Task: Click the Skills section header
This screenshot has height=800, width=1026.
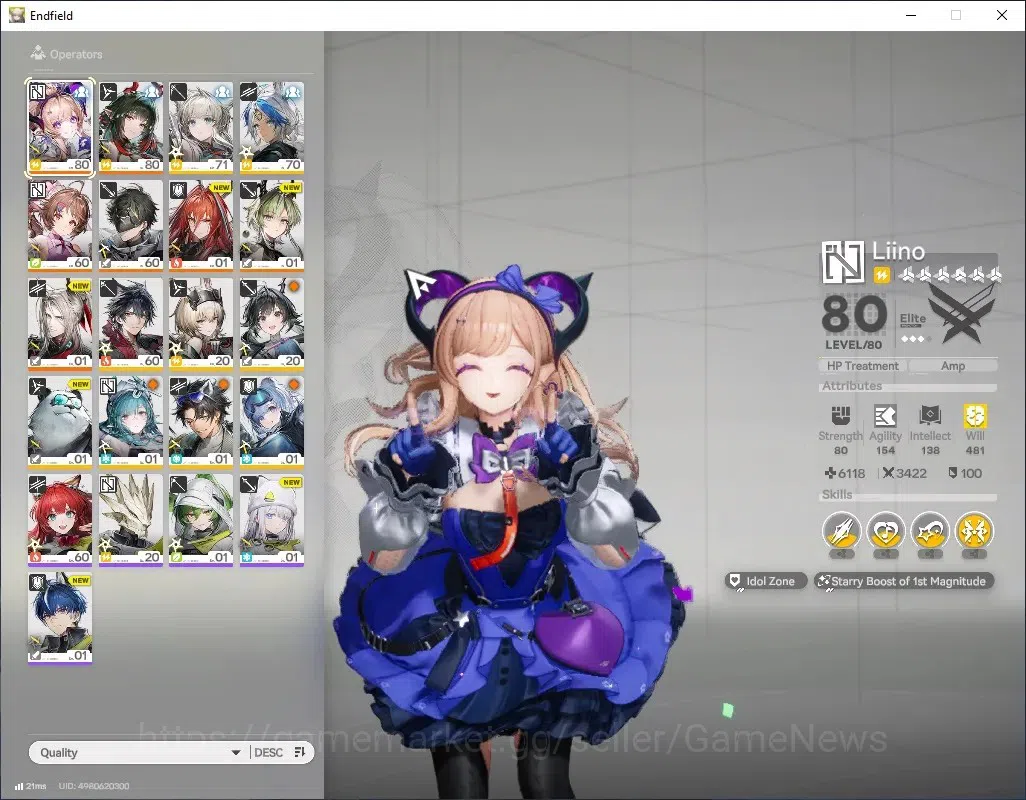Action: [837, 495]
